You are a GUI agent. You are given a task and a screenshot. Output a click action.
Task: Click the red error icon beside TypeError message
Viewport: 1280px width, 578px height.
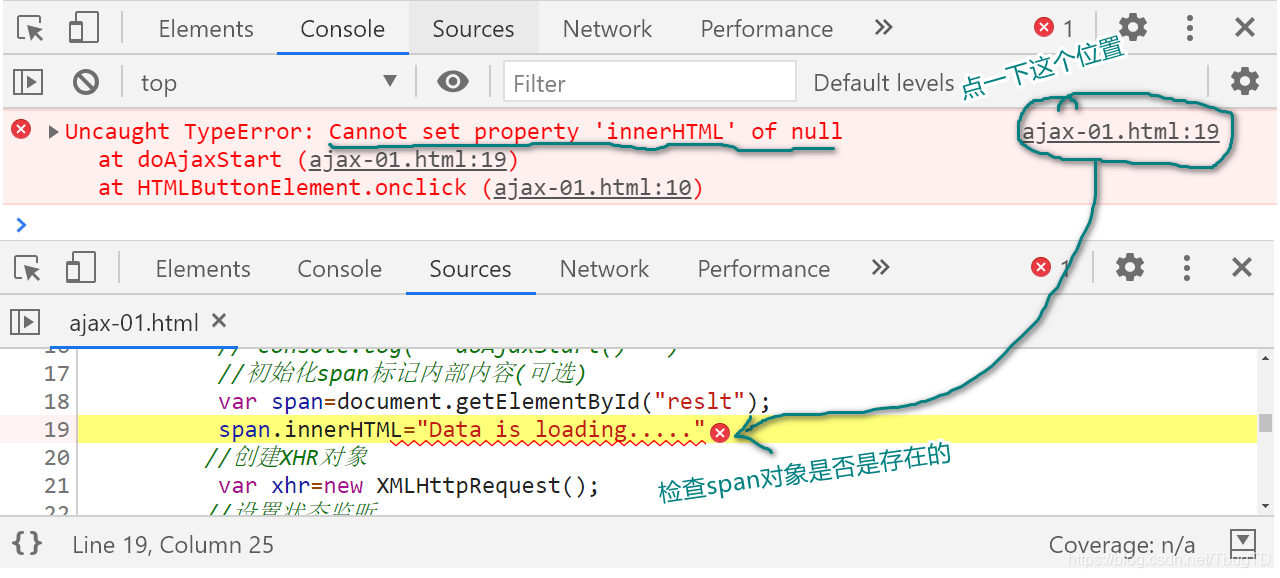coord(21,129)
